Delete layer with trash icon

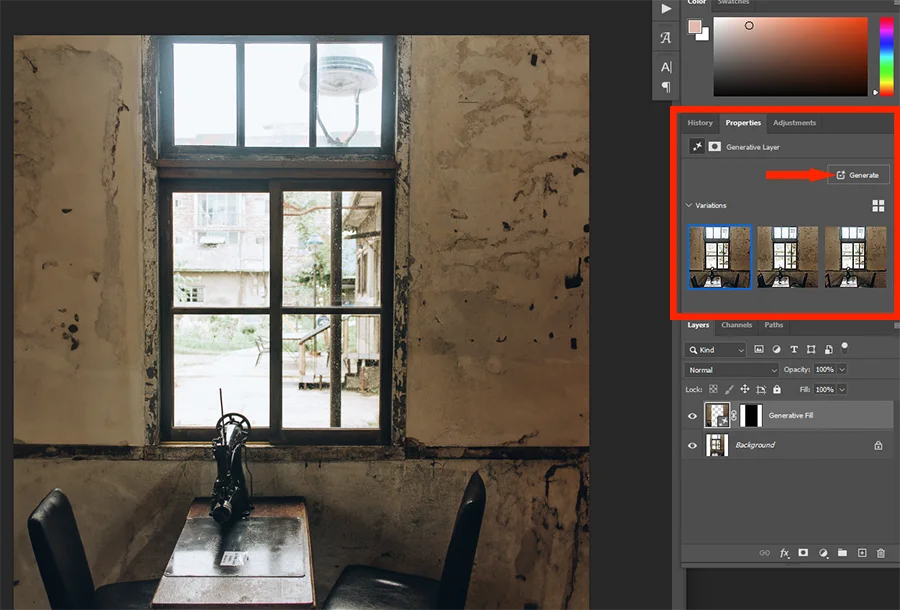click(880, 553)
